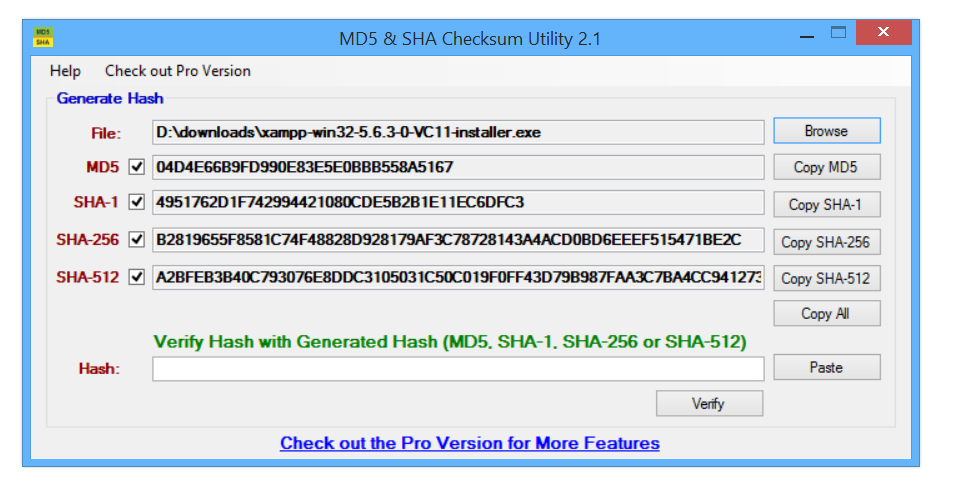This screenshot has width=961, height=488.
Task: Toggle the SHA-1 checkbox
Action: click(x=137, y=203)
